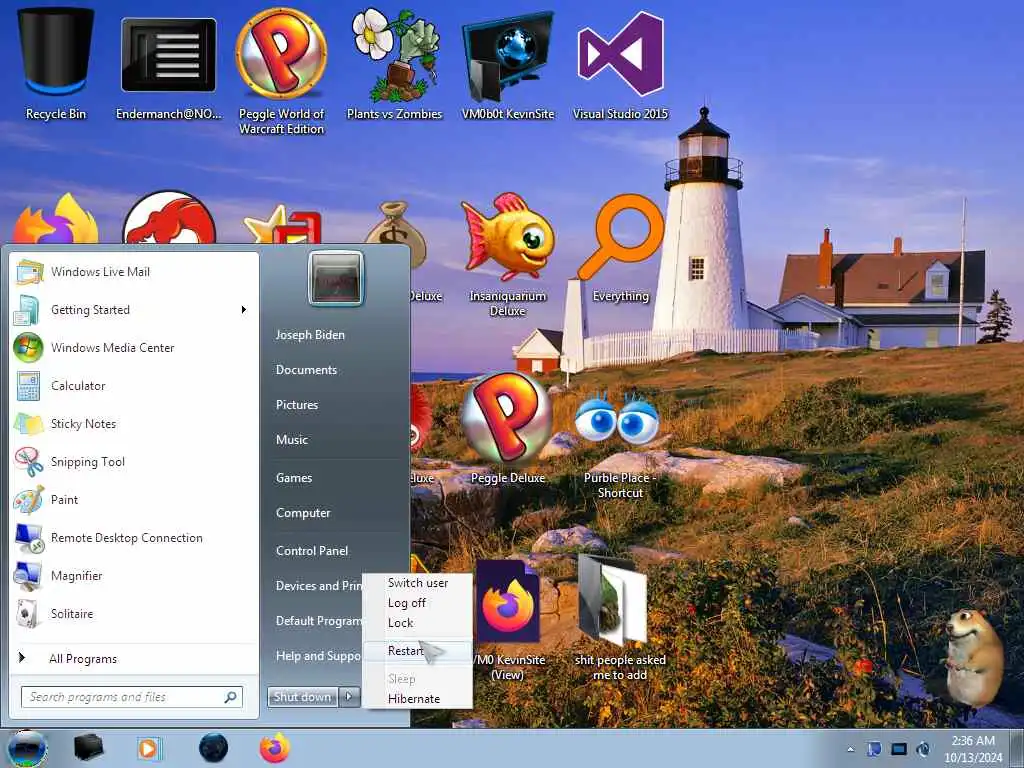
Task: Select the red lobster desktop icon
Action: click(169, 217)
